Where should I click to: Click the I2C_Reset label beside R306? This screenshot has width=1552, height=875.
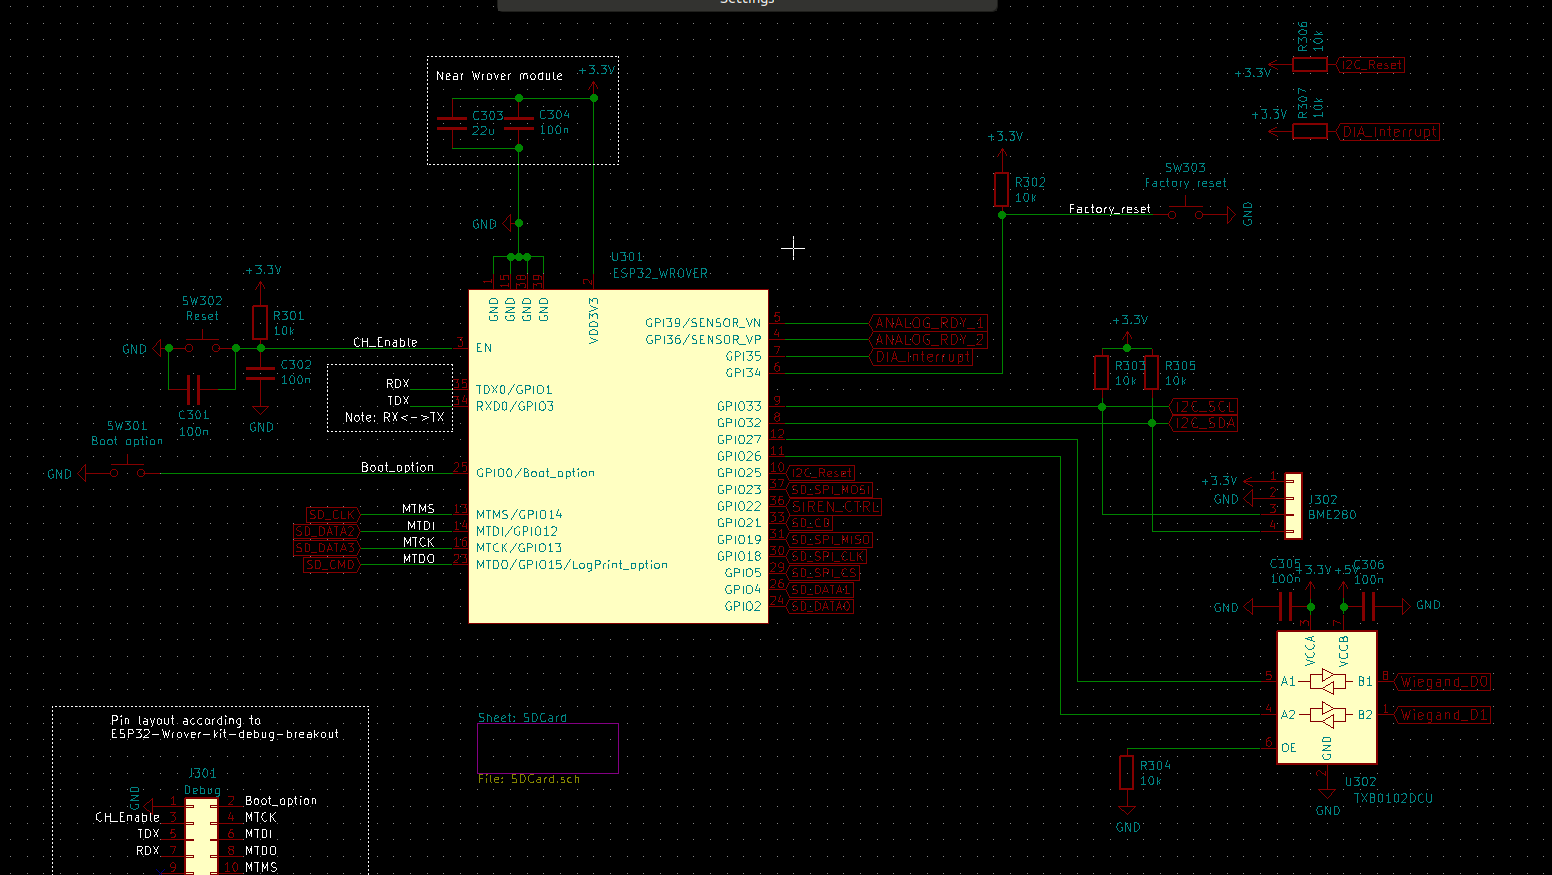1371,65
